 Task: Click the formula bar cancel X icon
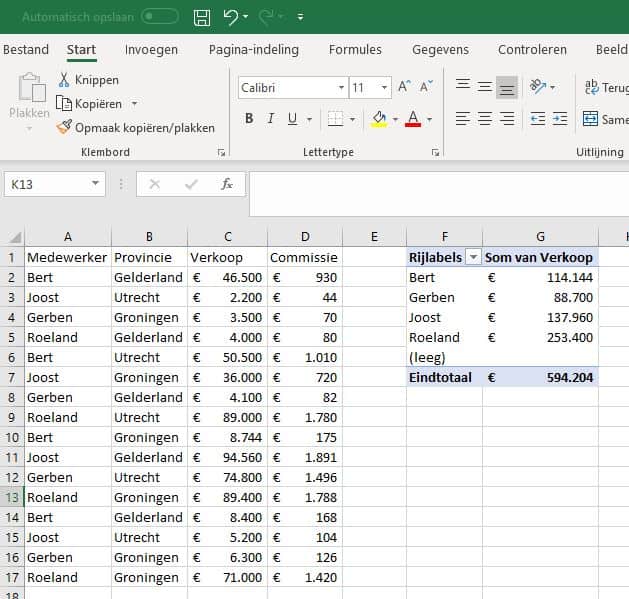pyautogui.click(x=155, y=184)
